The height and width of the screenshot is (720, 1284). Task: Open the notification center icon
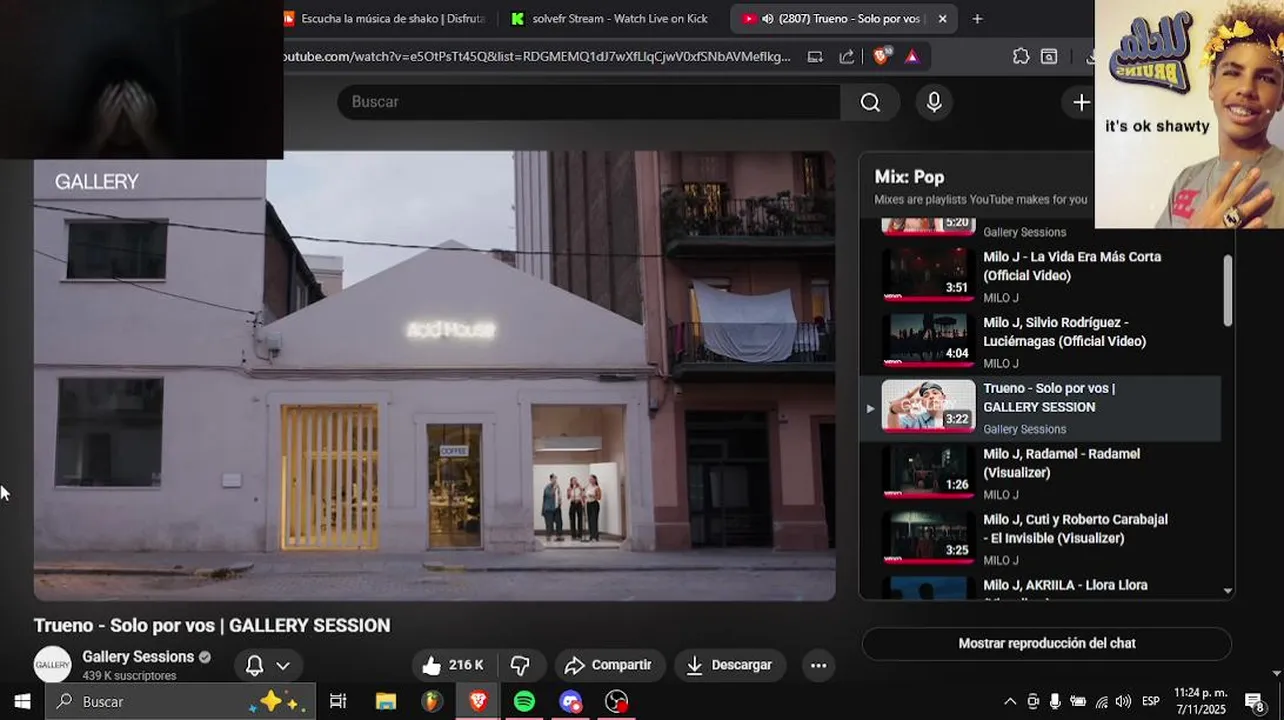click(x=1254, y=701)
